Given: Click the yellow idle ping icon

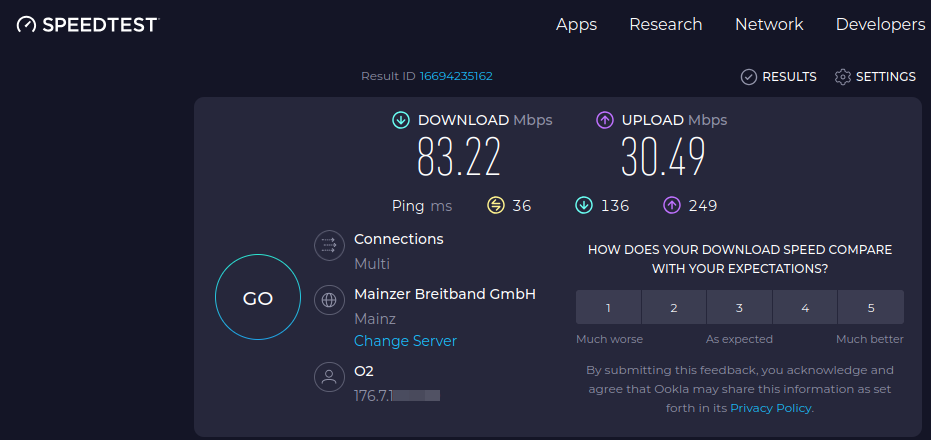Looking at the screenshot, I should [496, 206].
